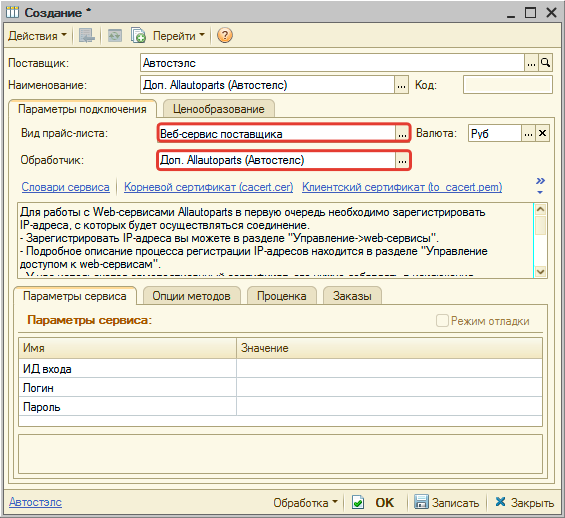
Task: Click scroll down arrow of description text
Action: pyautogui.click(x=540, y=272)
